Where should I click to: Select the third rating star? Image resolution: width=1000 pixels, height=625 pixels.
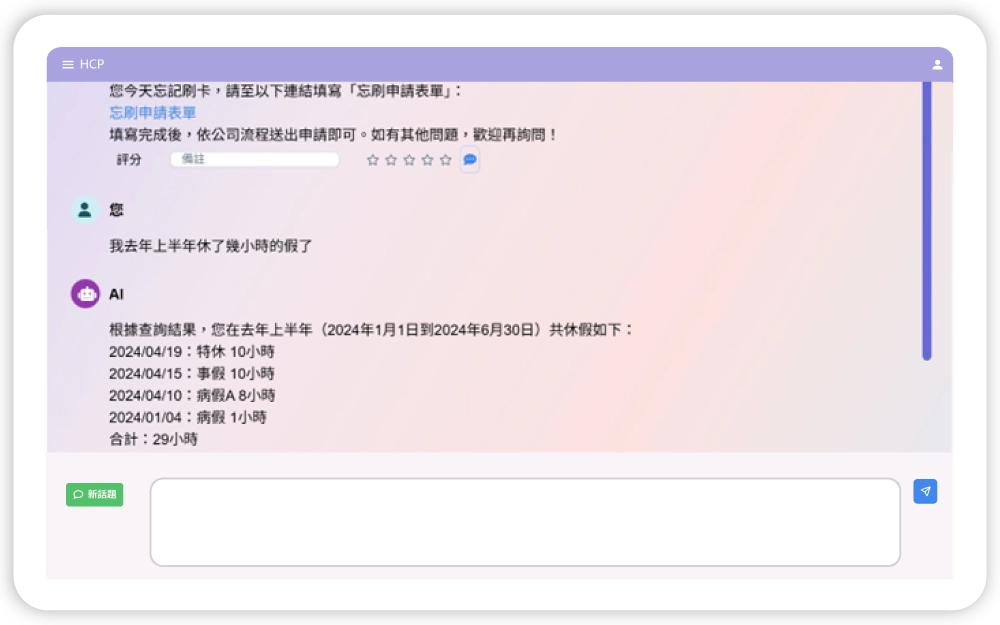[409, 160]
